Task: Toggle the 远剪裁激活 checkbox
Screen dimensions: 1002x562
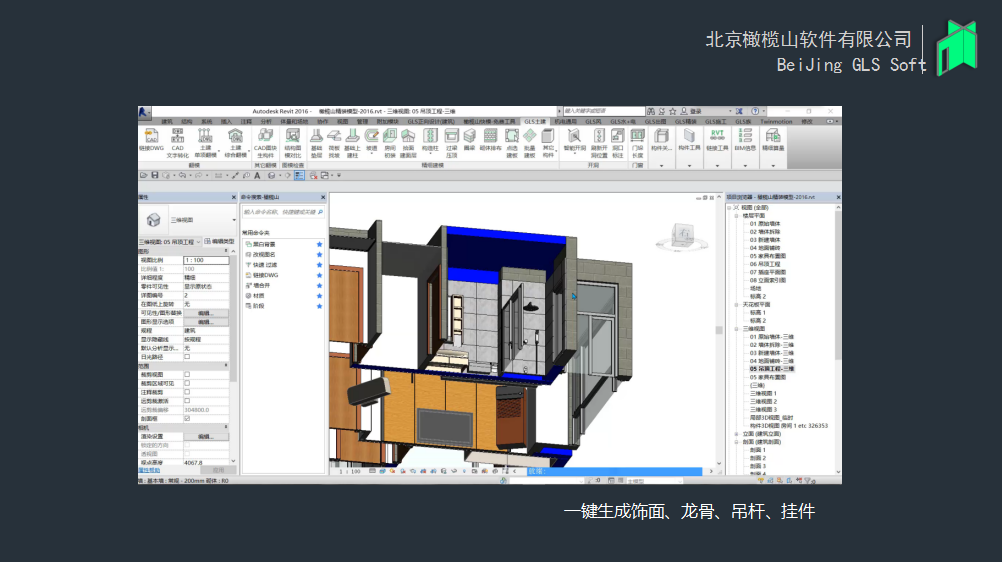Action: pos(187,401)
